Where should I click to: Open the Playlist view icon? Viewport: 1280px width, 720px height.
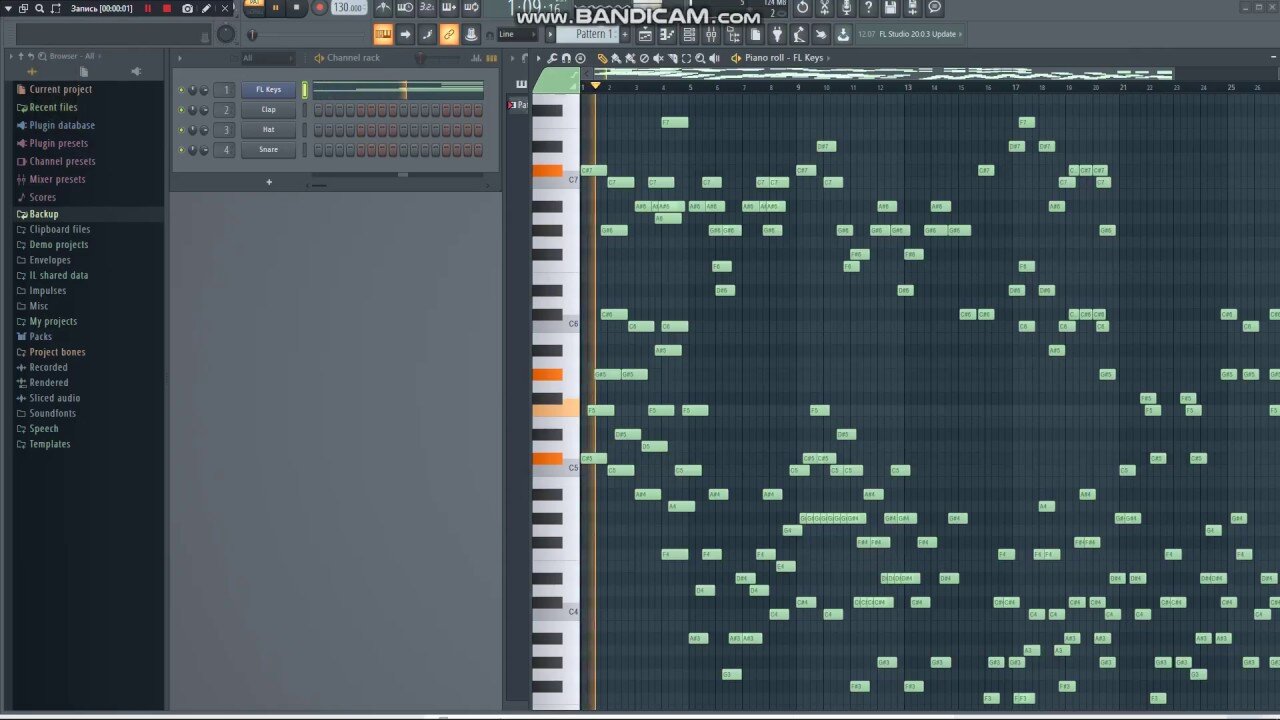[x=645, y=34]
